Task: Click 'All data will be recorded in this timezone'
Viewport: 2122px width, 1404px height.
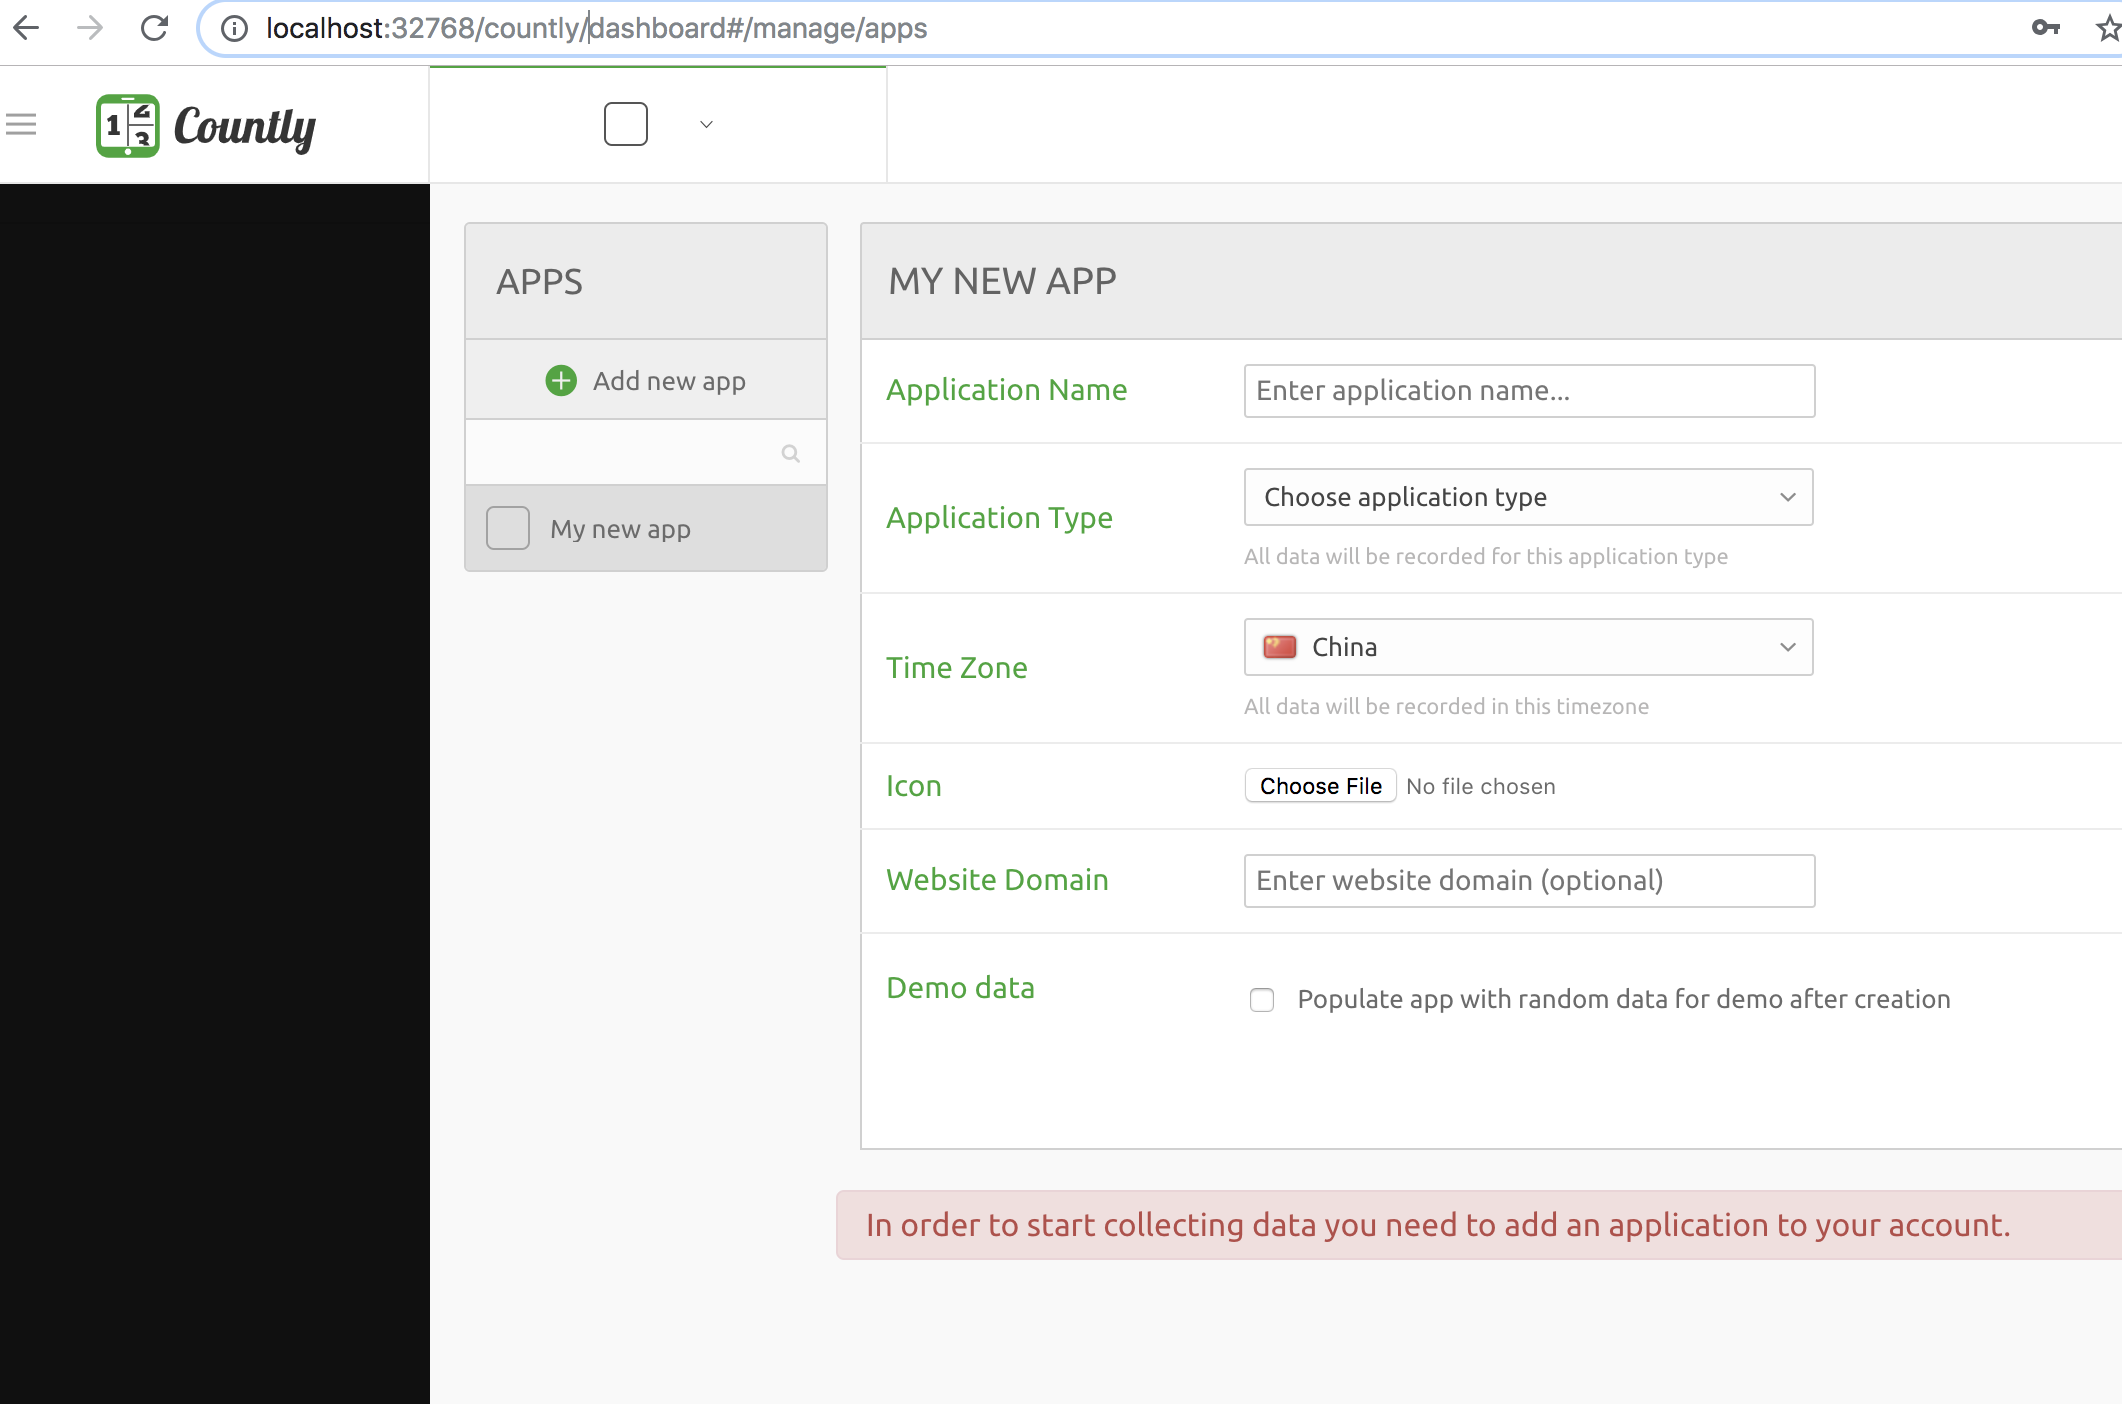Action: 1446,706
